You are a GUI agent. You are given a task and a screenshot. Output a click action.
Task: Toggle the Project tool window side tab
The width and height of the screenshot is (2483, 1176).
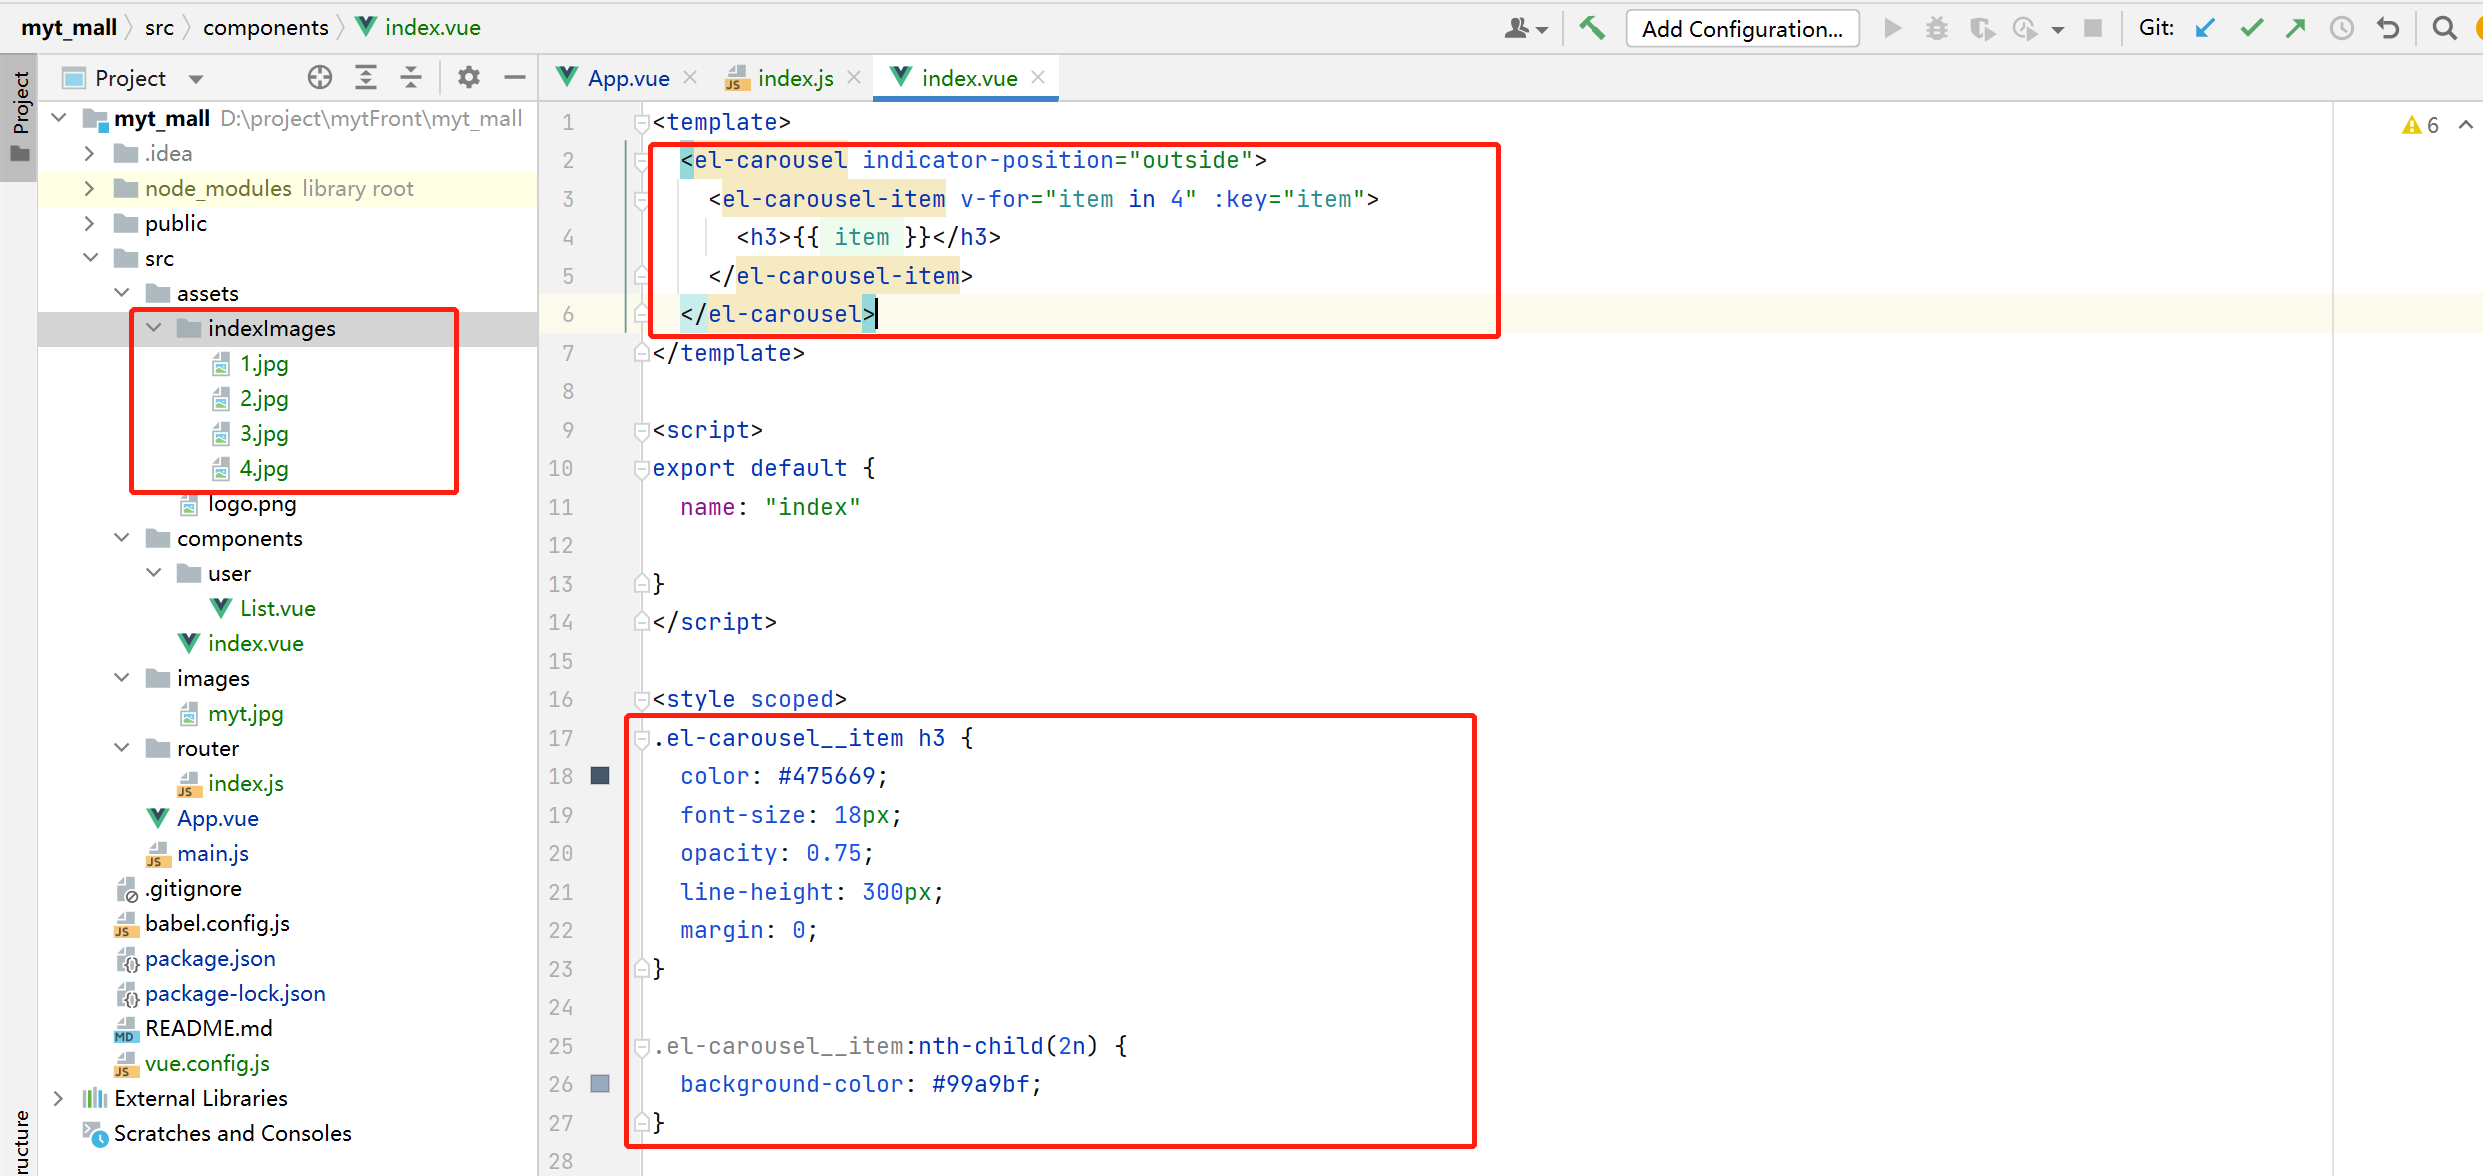coord(19,116)
